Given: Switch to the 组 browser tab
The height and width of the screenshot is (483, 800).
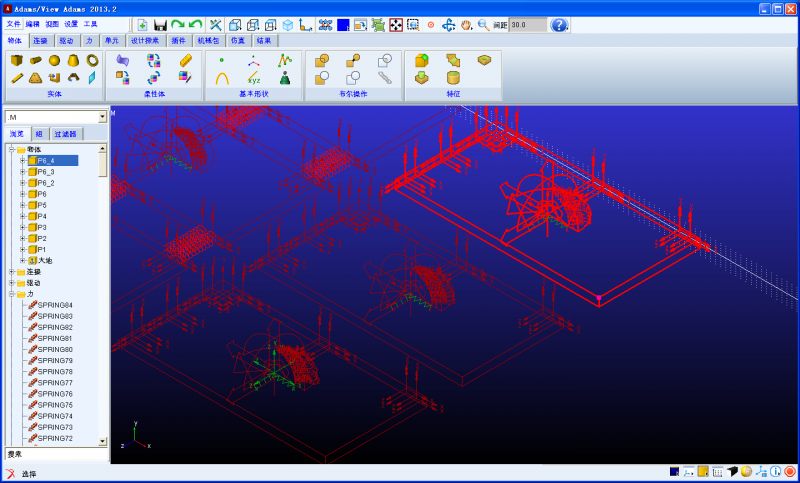Looking at the screenshot, I should (39, 134).
